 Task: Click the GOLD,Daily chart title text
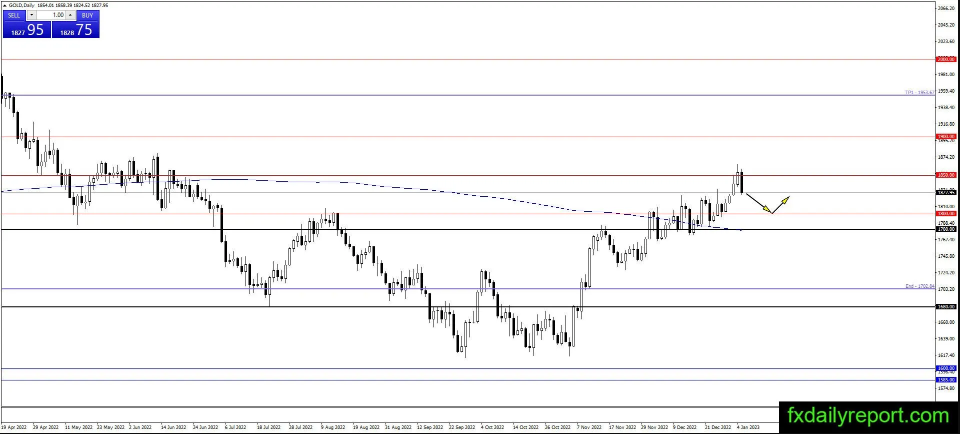pyautogui.click(x=26, y=5)
